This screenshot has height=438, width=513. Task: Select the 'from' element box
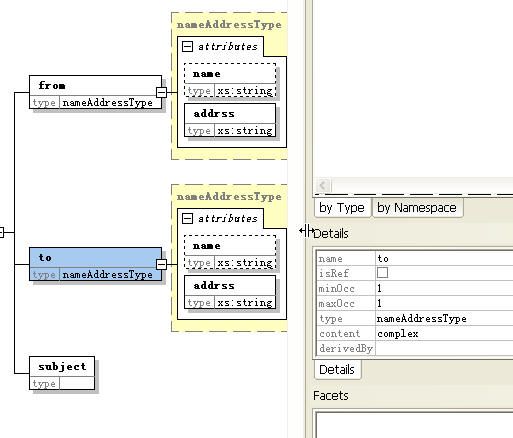click(x=95, y=92)
